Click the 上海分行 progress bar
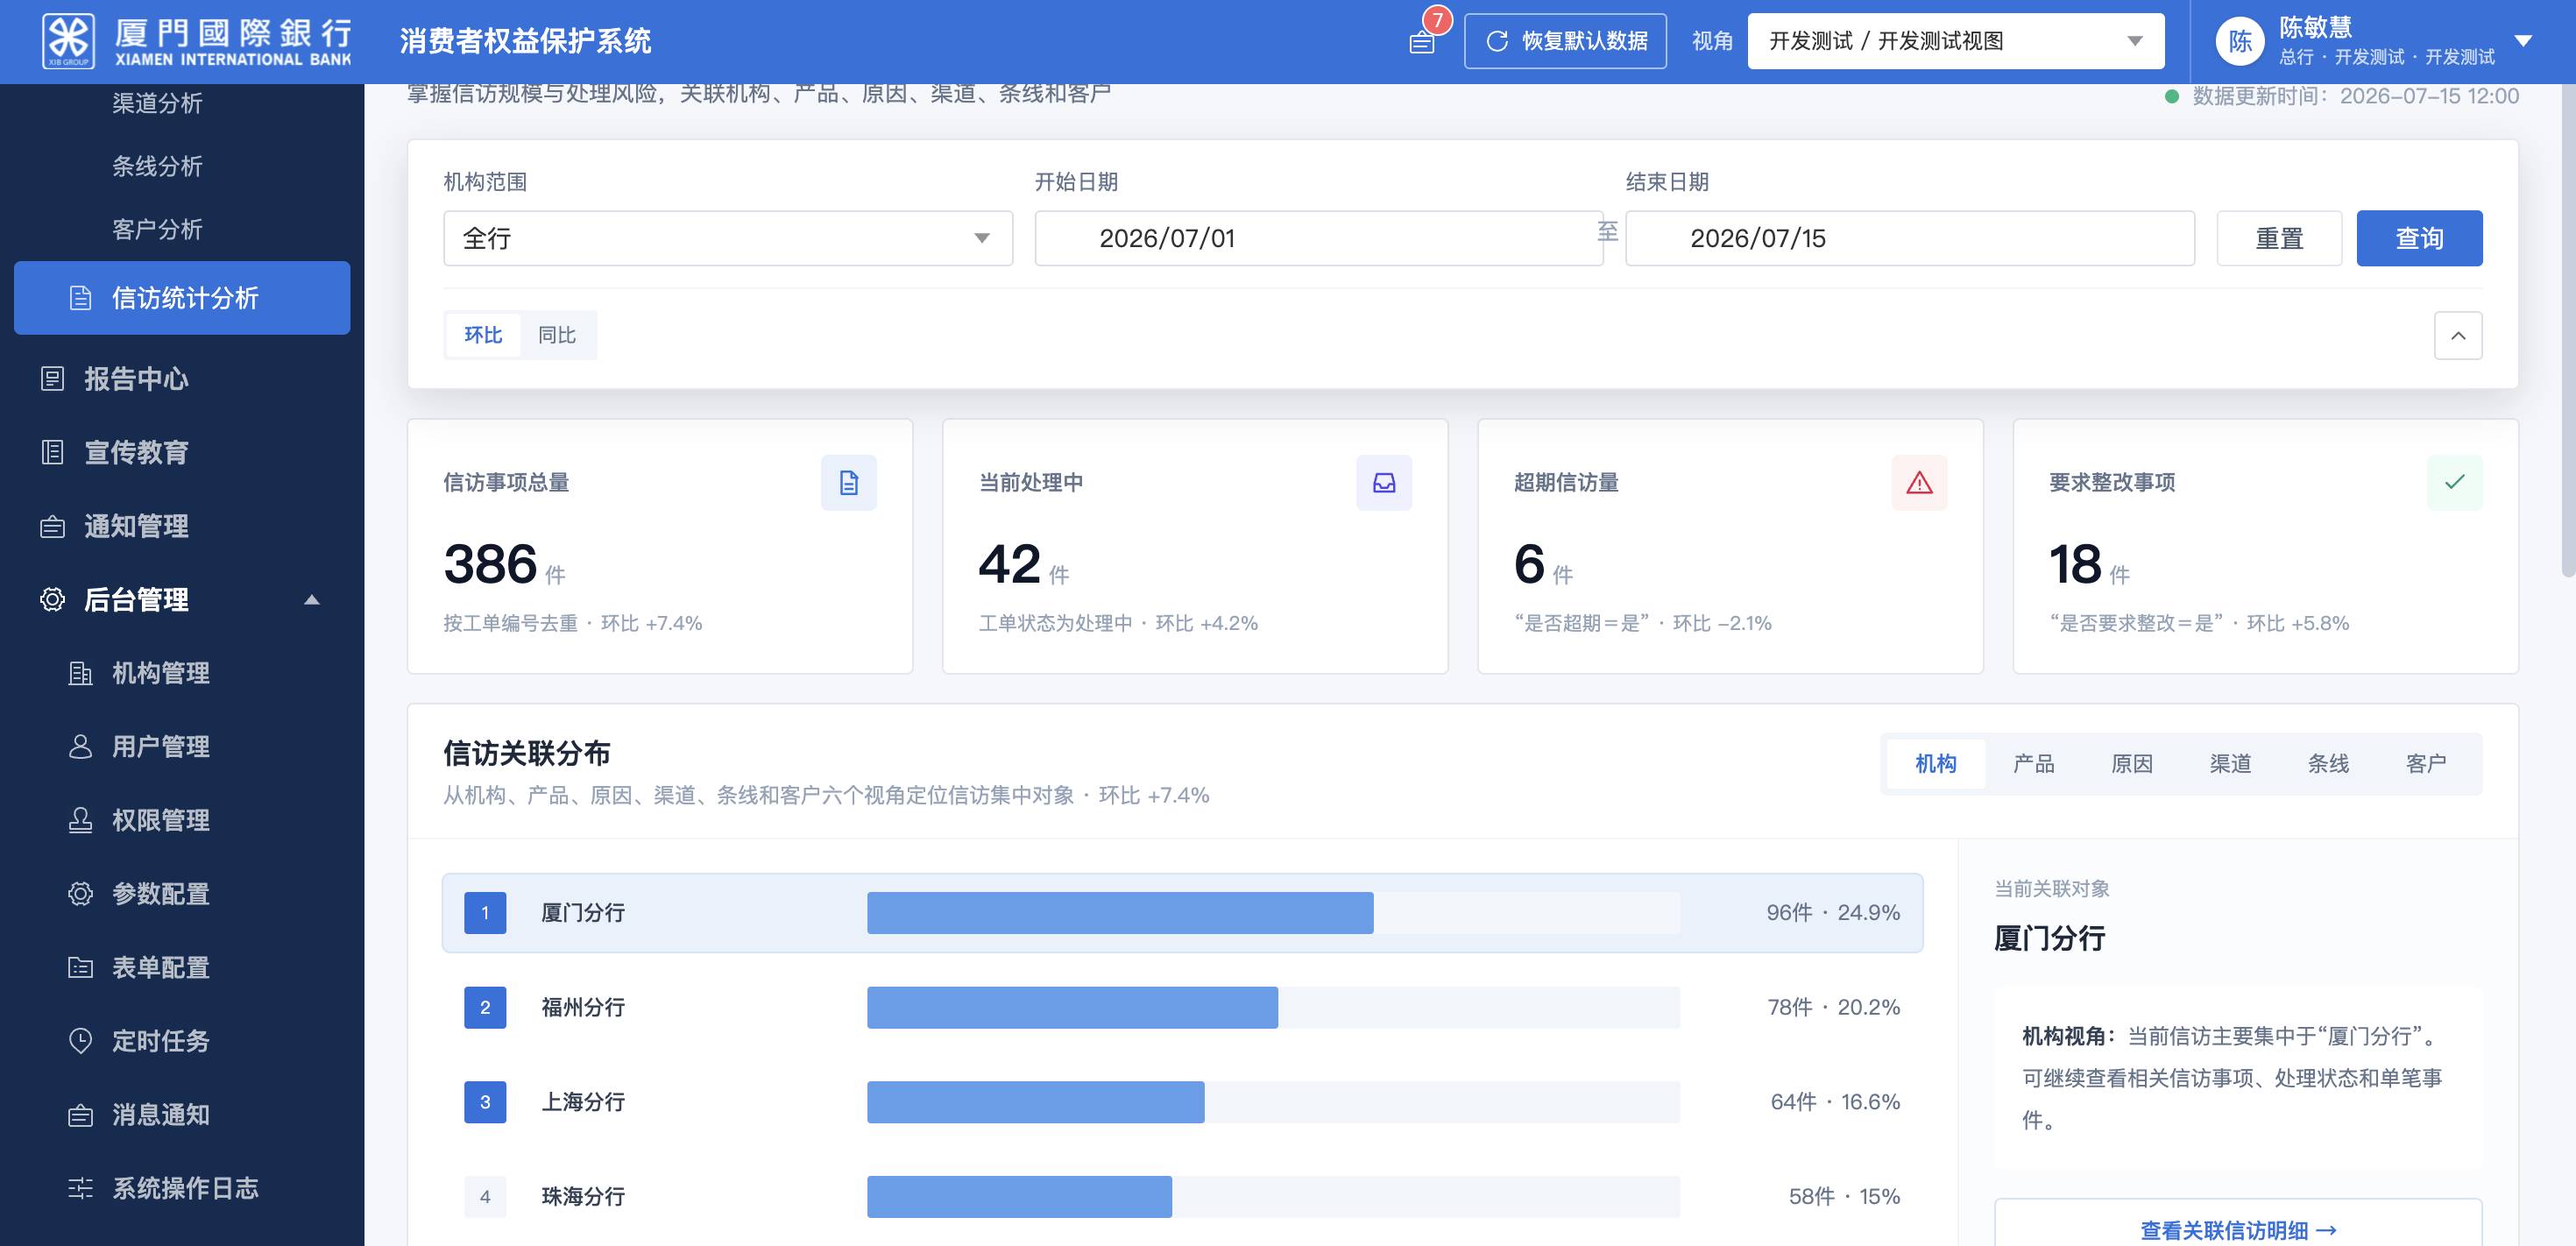 click(x=1273, y=1102)
